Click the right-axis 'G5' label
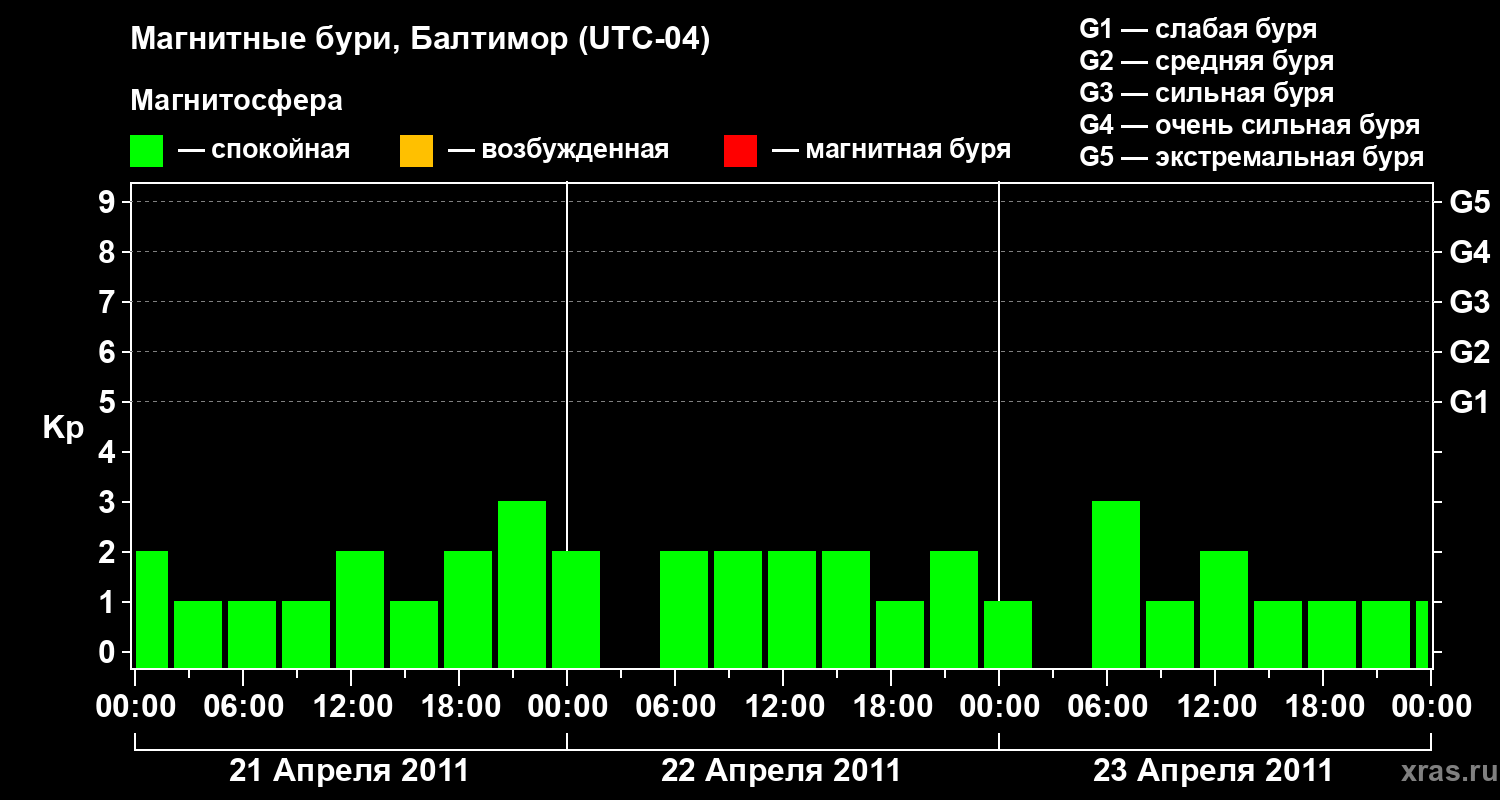 pyautogui.click(x=1469, y=202)
